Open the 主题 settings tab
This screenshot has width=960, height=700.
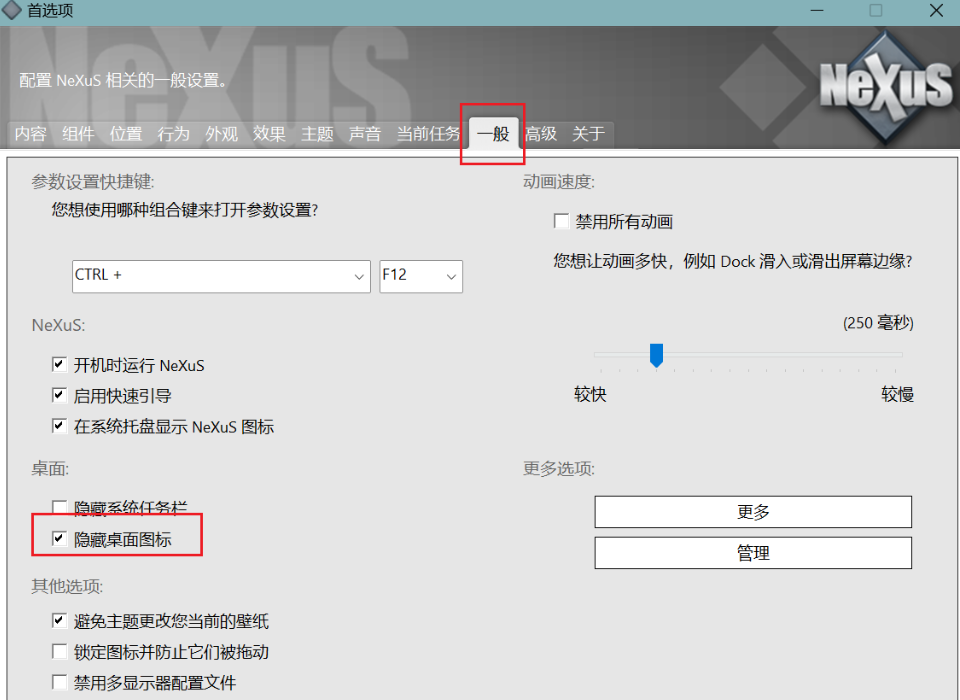coord(317,133)
